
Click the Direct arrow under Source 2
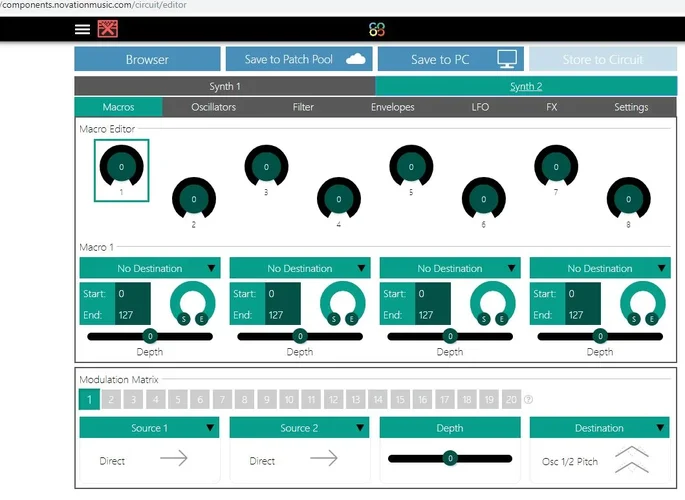(324, 458)
